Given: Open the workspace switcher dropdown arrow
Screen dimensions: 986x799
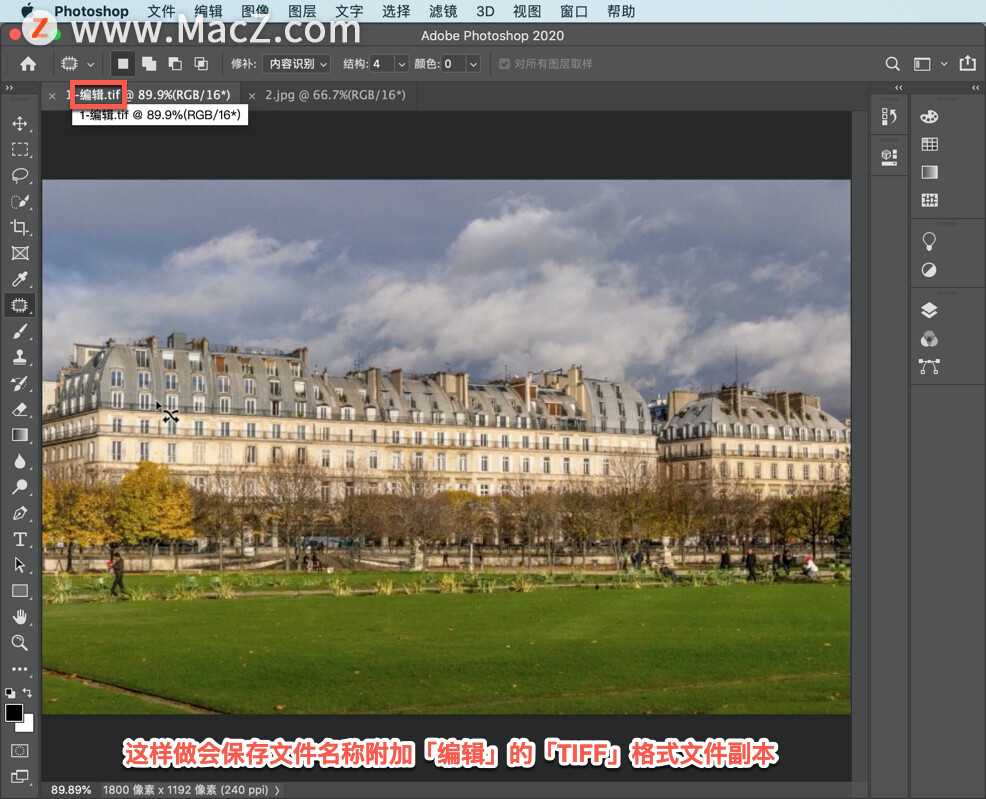Looking at the screenshot, I should tap(943, 63).
